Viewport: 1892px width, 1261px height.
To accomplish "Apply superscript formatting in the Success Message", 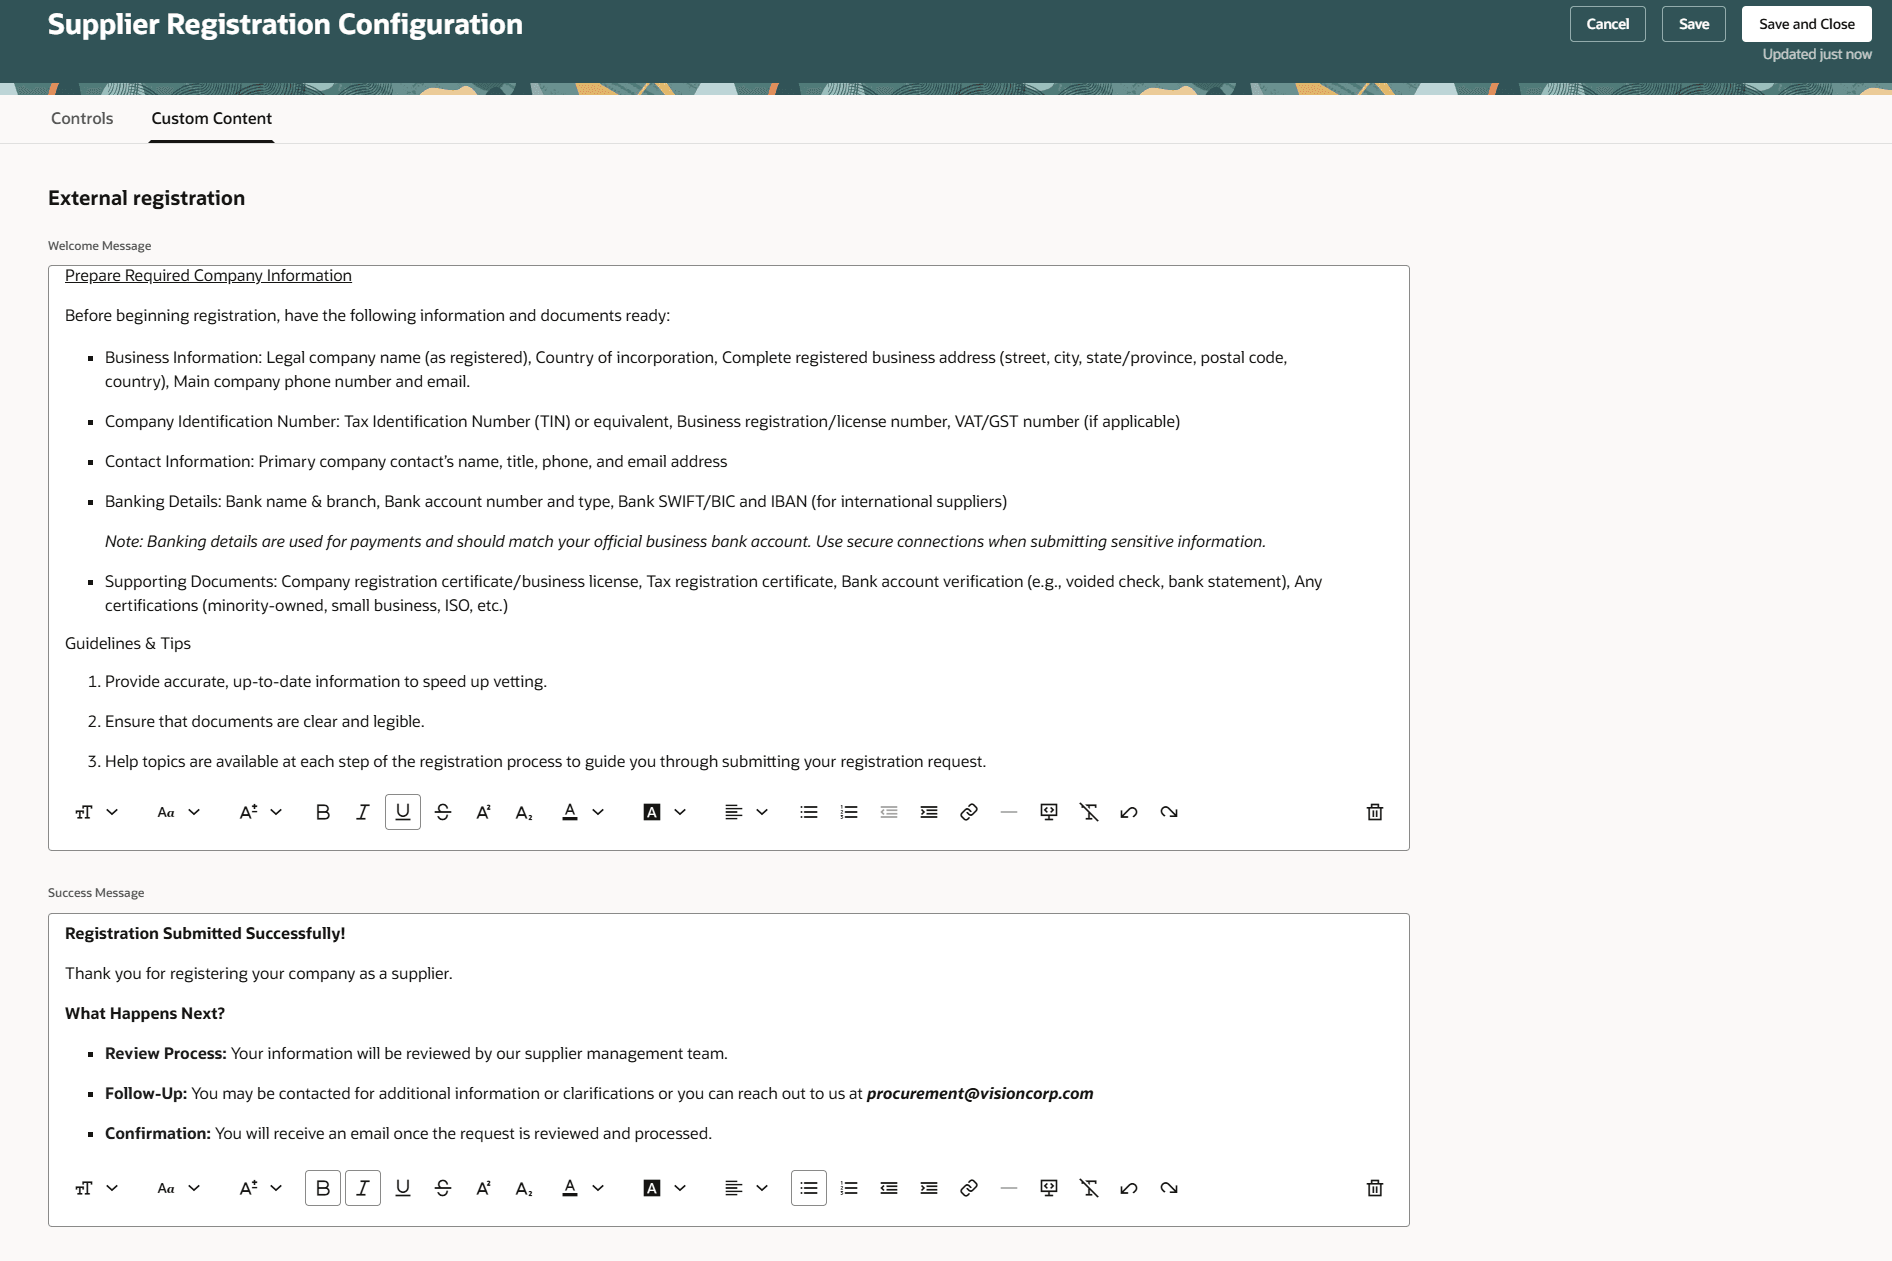I will (483, 1188).
